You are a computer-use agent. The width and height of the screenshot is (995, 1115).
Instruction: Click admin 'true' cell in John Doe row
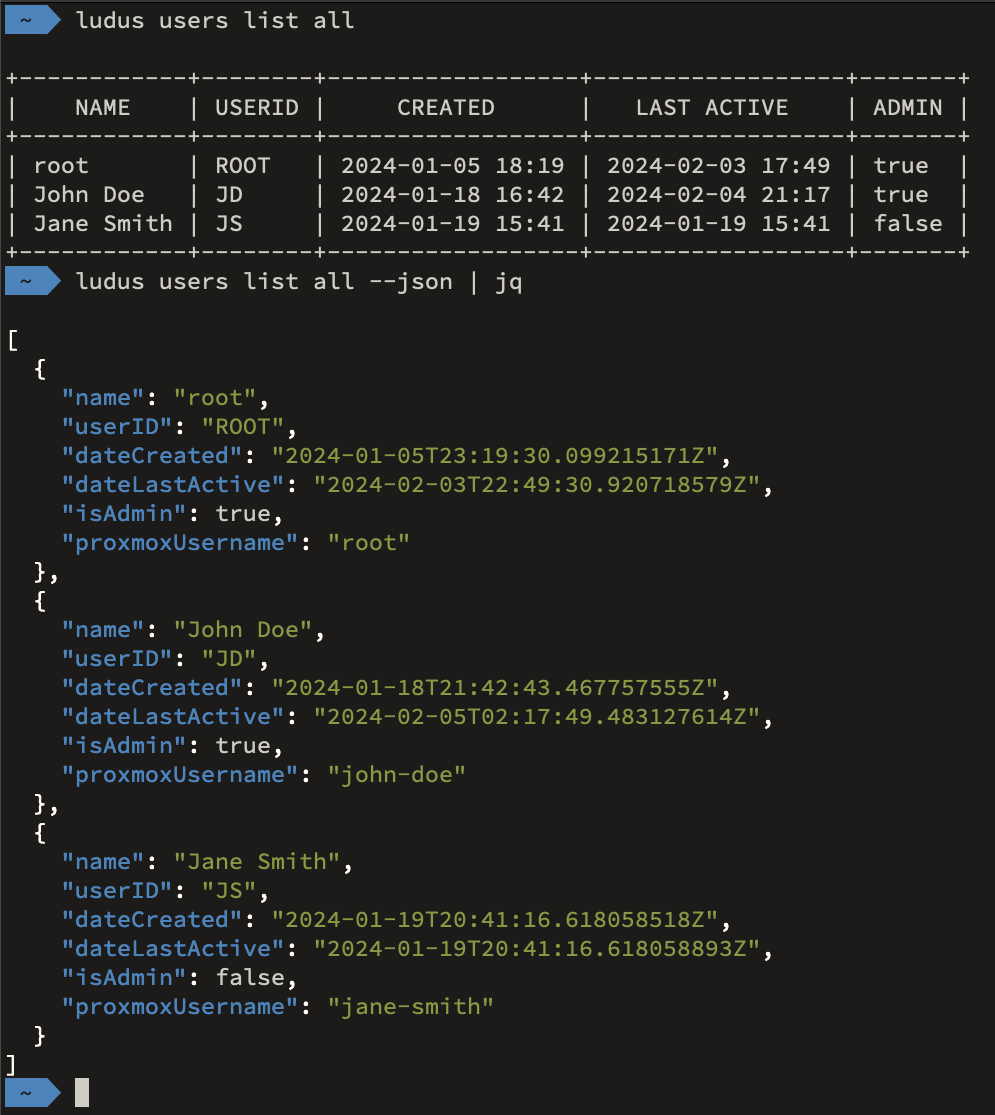click(900, 195)
